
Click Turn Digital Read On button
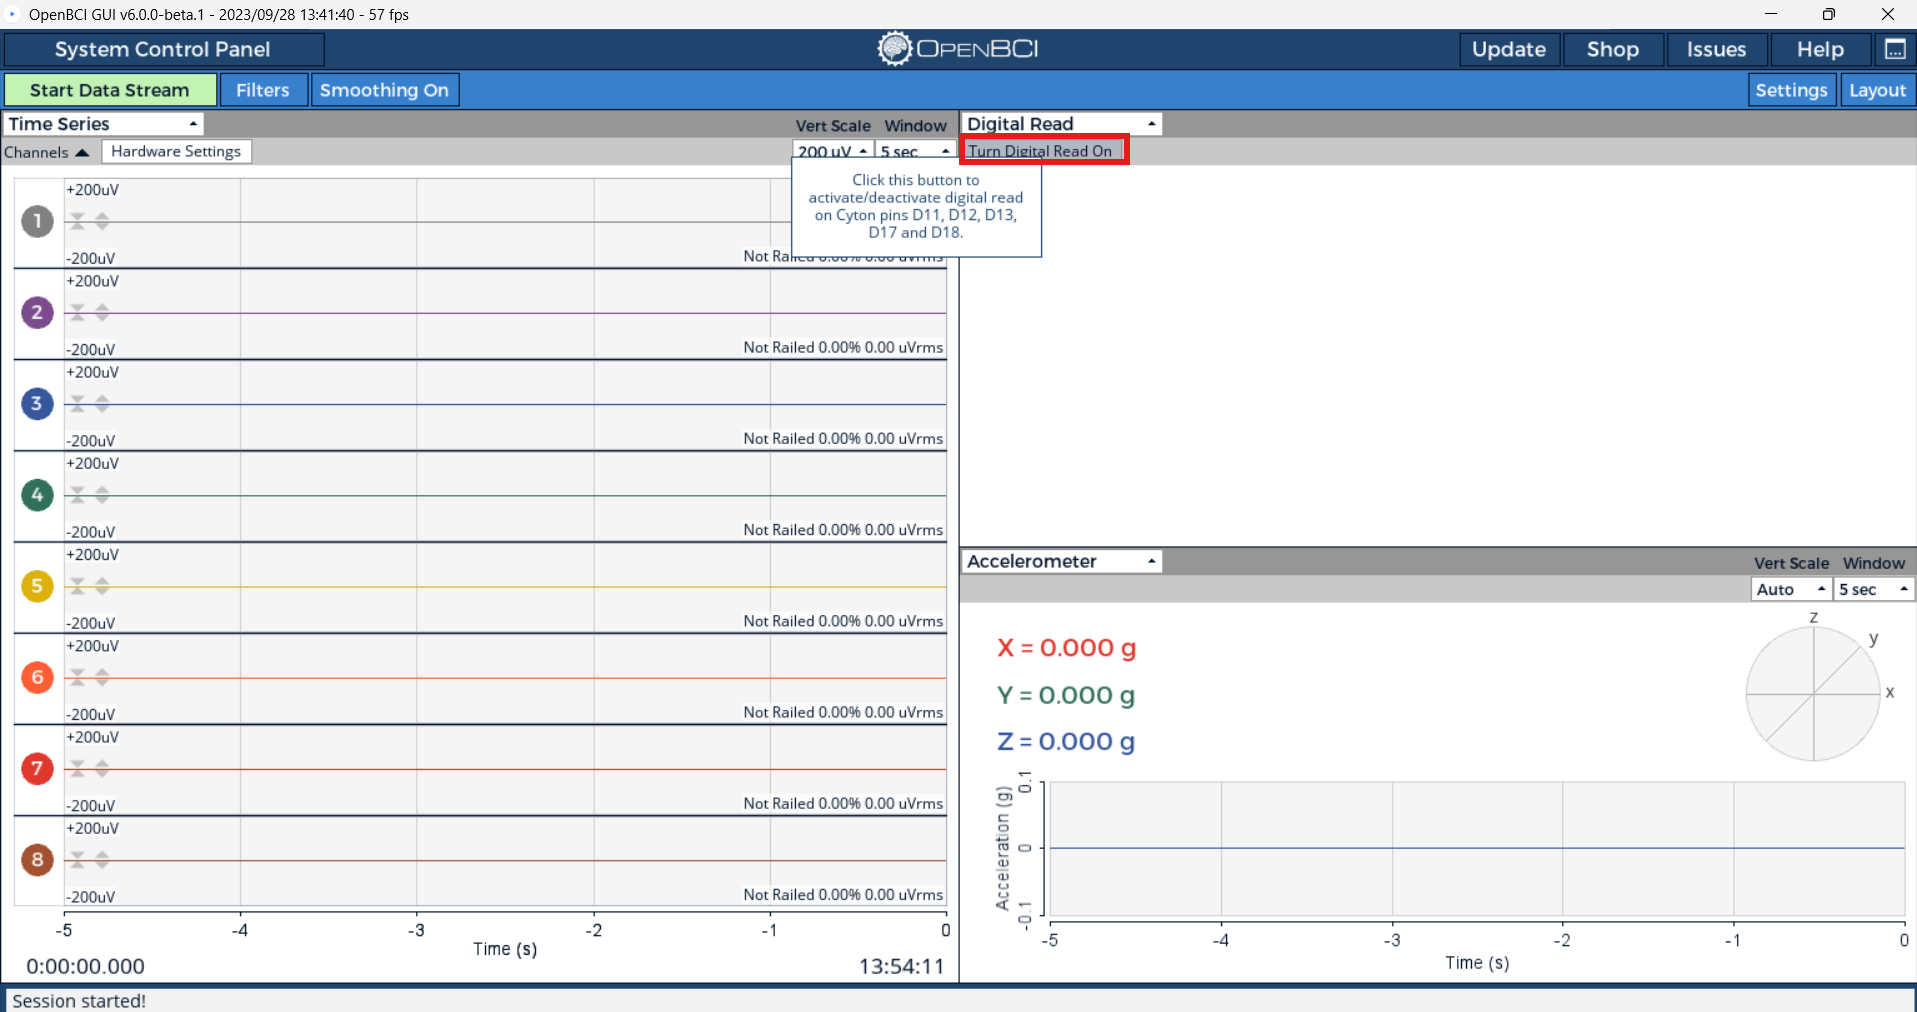[1043, 151]
